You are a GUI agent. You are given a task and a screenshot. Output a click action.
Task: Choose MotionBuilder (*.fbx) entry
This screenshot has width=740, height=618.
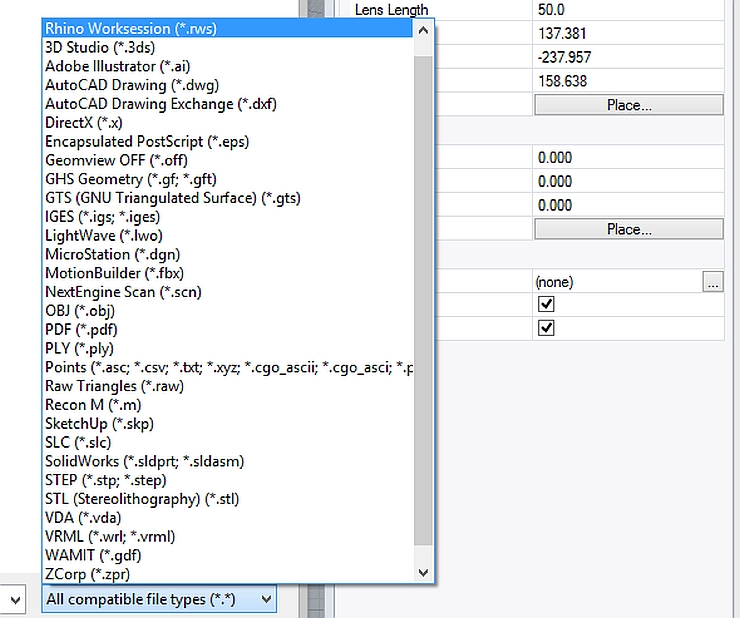pyautogui.click(x=227, y=273)
